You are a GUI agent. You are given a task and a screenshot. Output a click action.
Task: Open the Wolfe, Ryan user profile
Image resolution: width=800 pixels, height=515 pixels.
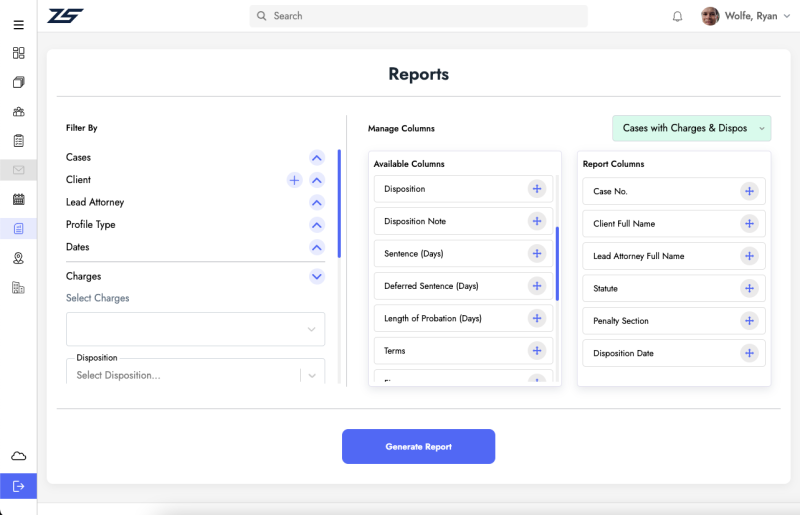point(740,16)
